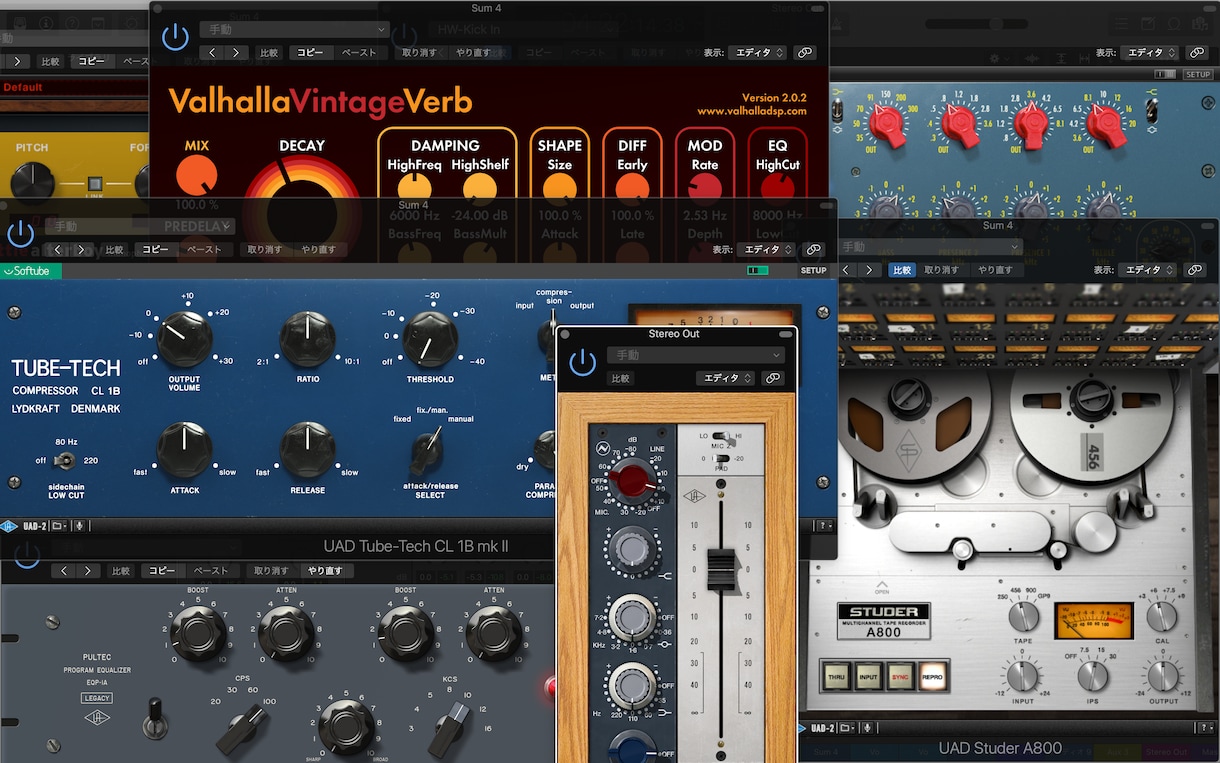1220x763 pixels.
Task: Go to next preset in Pultec window
Action: pyautogui.click(x=89, y=571)
